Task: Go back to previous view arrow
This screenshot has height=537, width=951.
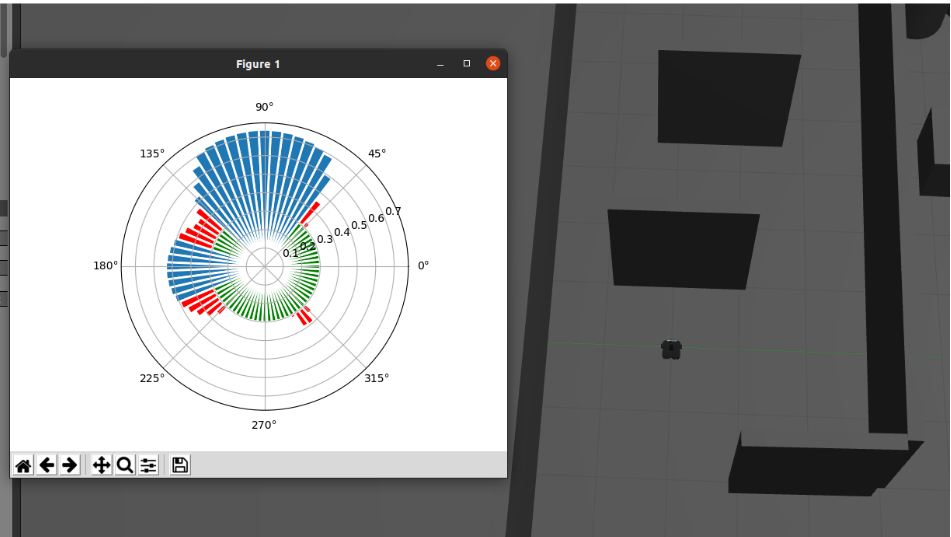Action: (x=46, y=465)
